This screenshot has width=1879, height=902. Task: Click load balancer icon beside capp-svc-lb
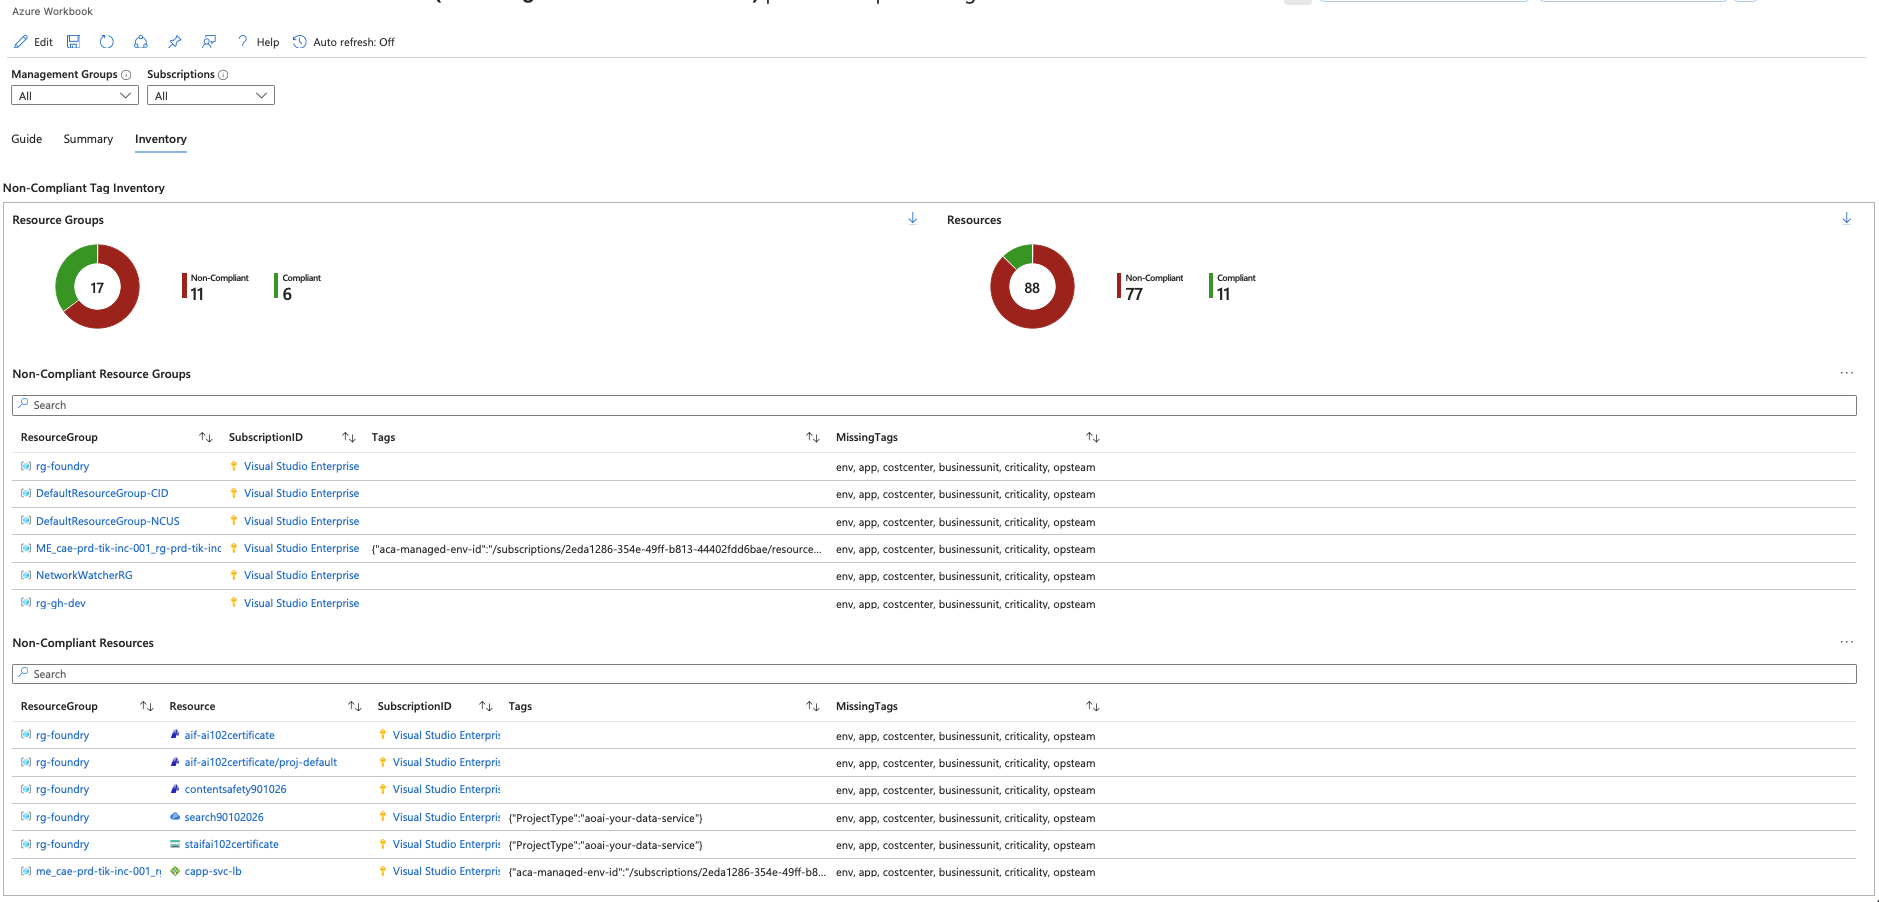175,871
